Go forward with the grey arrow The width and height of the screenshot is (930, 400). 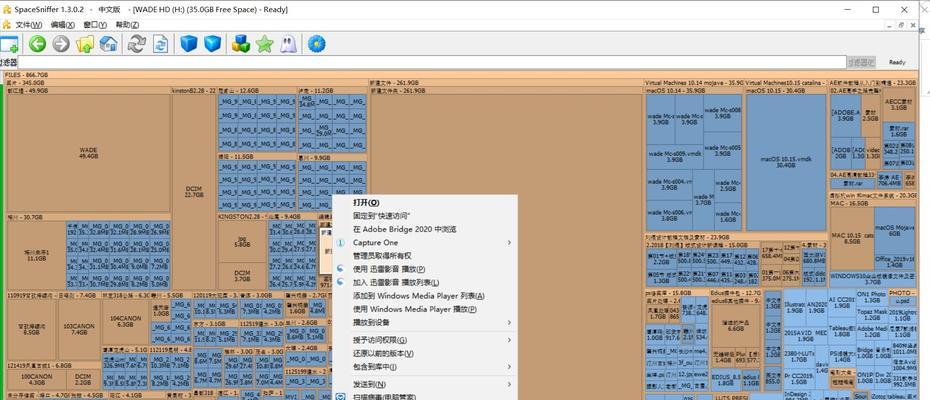(60, 43)
